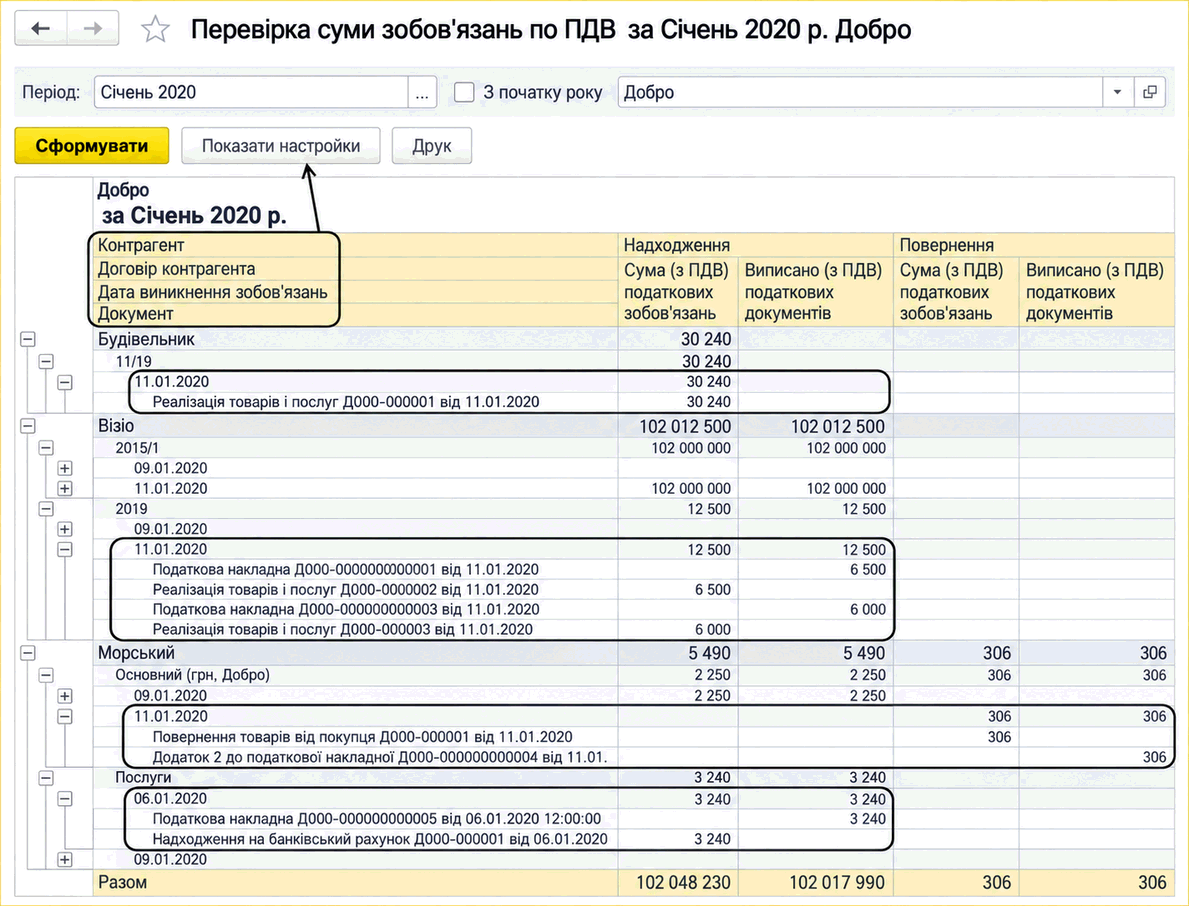Collapse contract 11/19 under Будівельник

(x=46, y=362)
